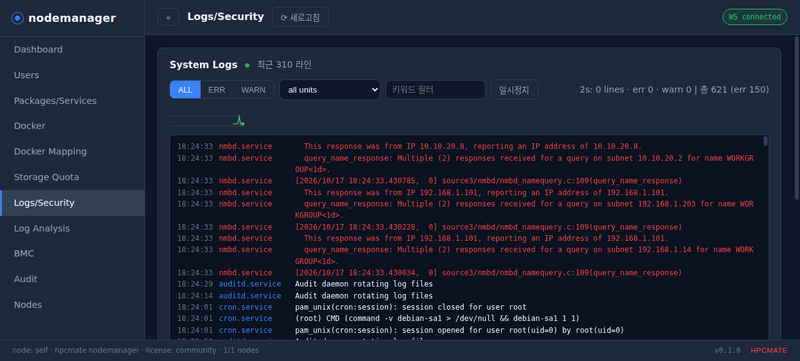
Task: Click the WS connected status badge
Action: 755,17
